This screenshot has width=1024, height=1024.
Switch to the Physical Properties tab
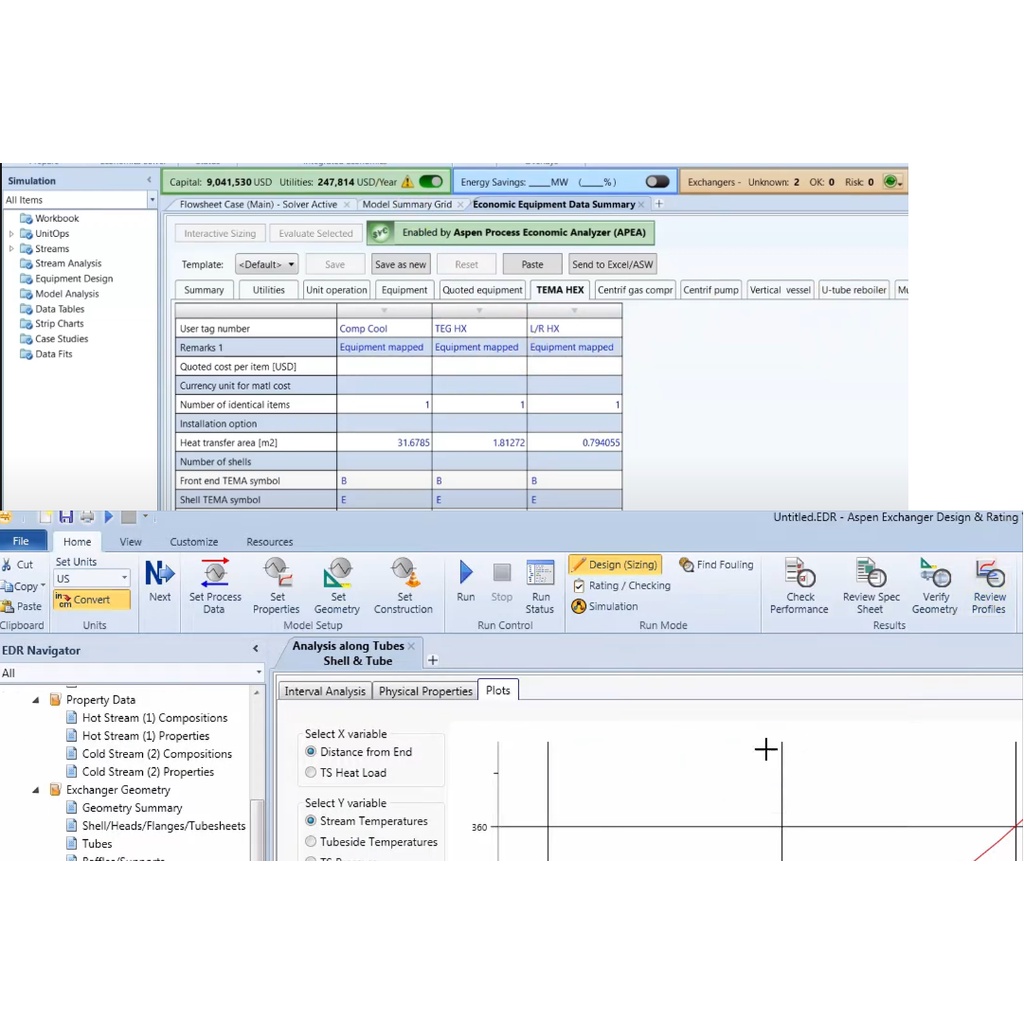point(424,691)
